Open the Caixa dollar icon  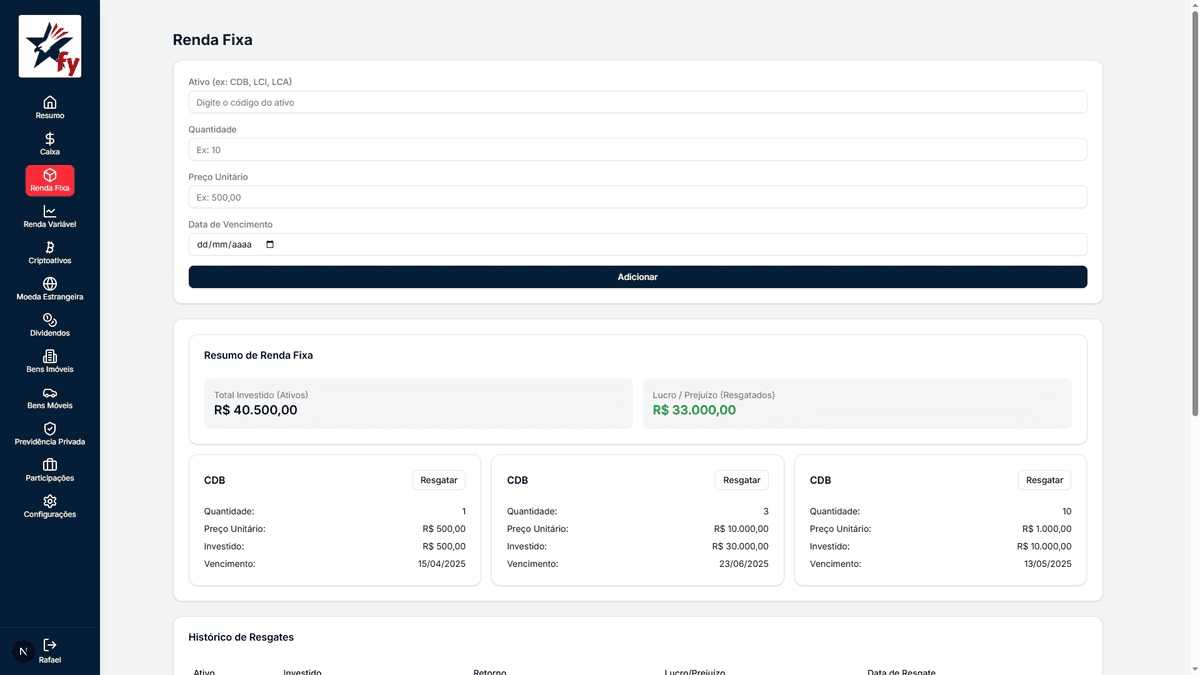(x=50, y=138)
